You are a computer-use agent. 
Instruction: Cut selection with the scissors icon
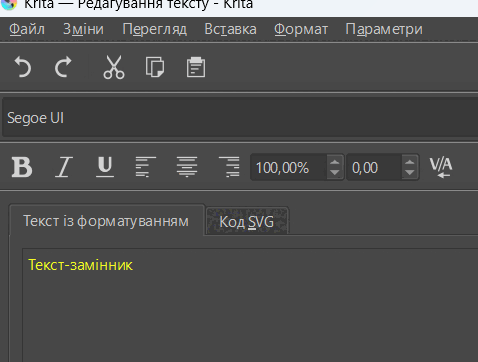click(x=114, y=67)
